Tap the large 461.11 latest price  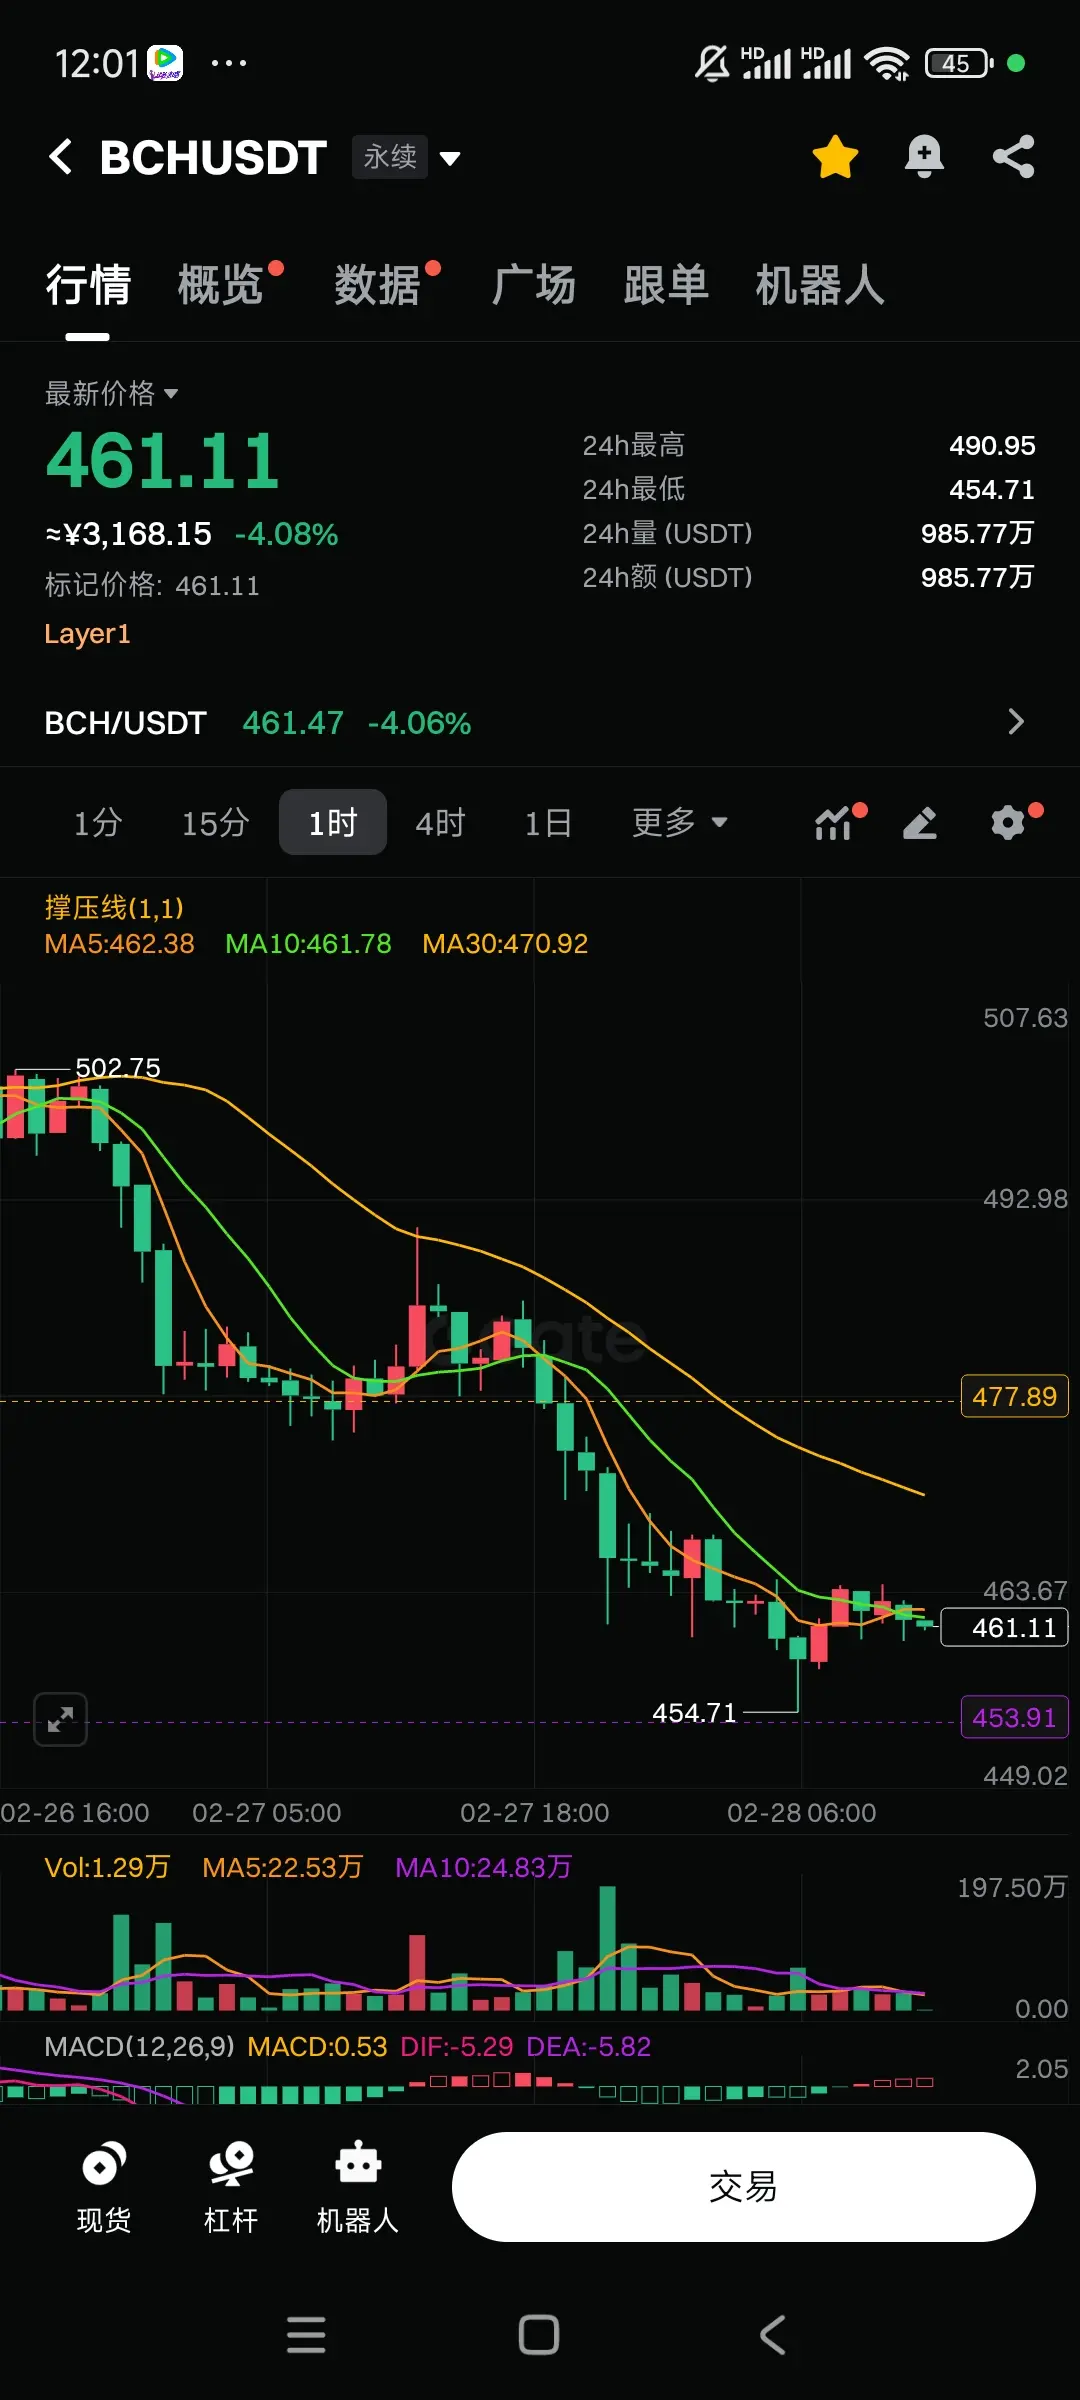click(x=163, y=462)
